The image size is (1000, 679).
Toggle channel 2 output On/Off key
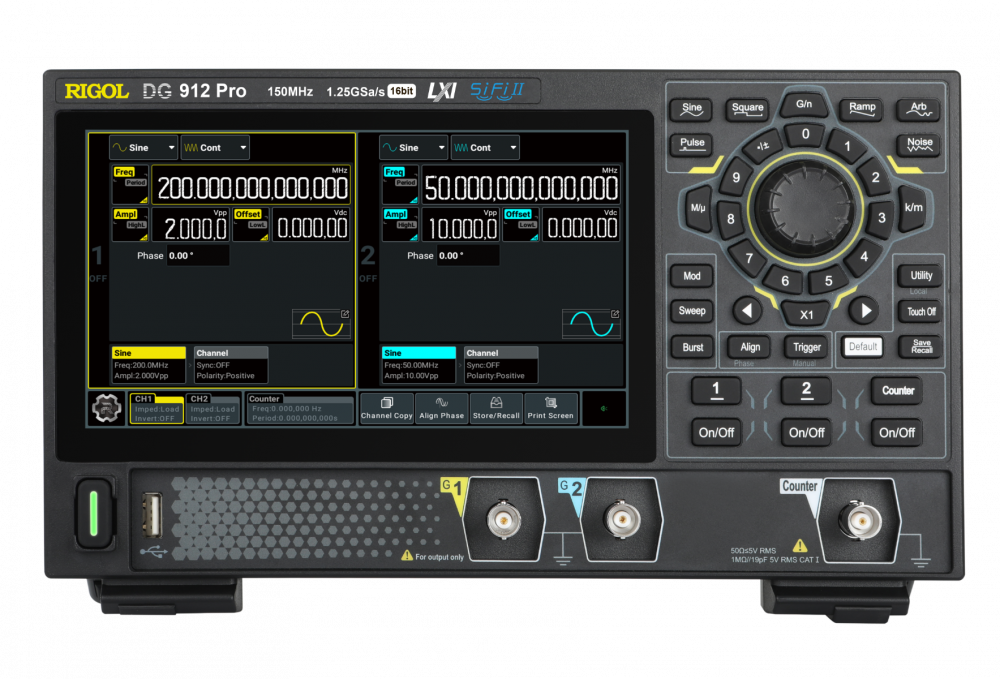[x=807, y=433]
